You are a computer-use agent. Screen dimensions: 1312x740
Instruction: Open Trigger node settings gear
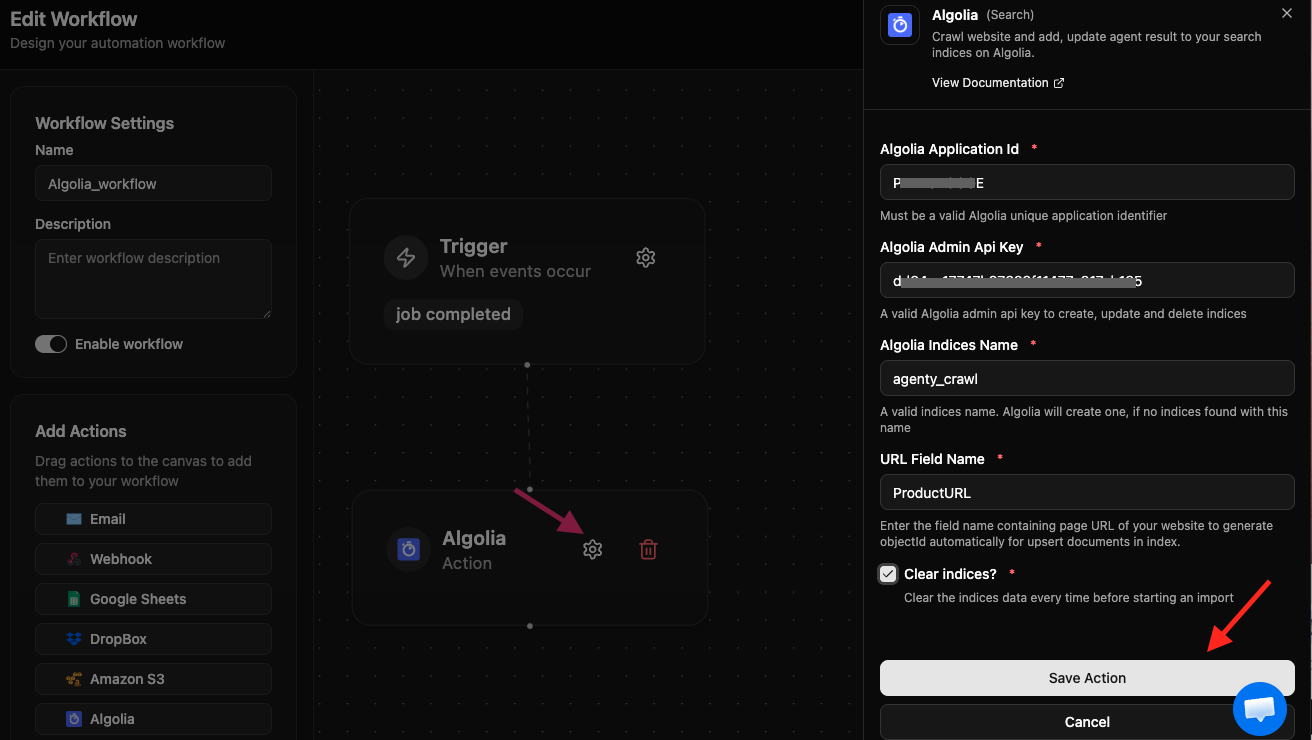[x=646, y=257]
